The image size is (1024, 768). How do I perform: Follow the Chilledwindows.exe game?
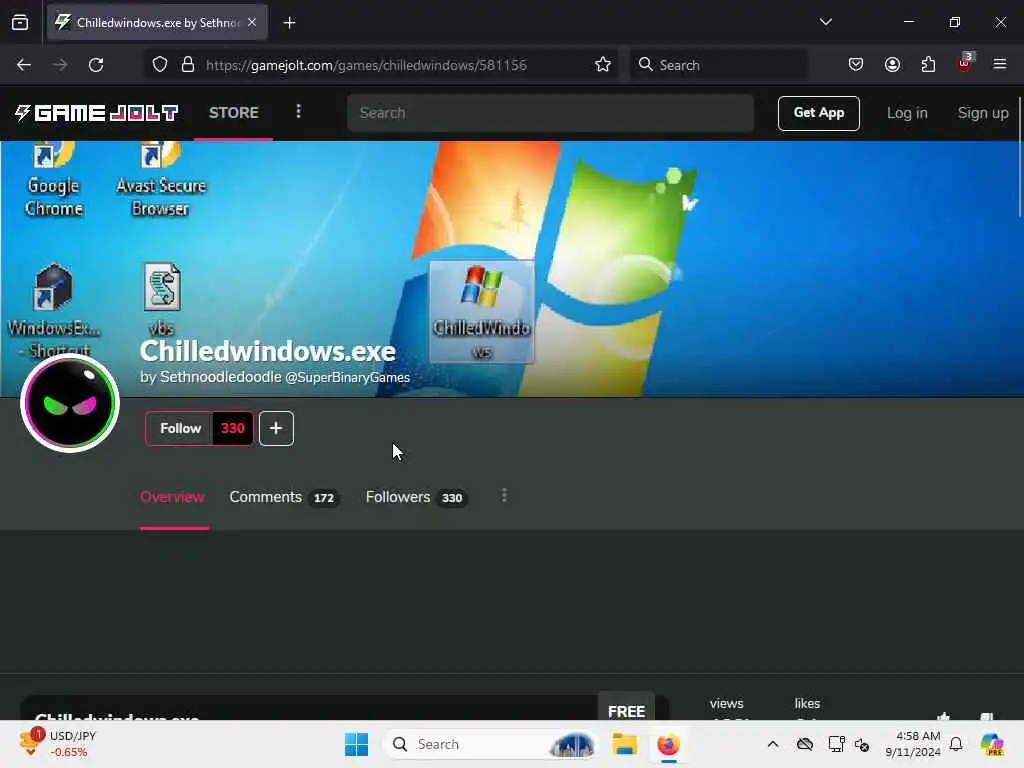180,428
